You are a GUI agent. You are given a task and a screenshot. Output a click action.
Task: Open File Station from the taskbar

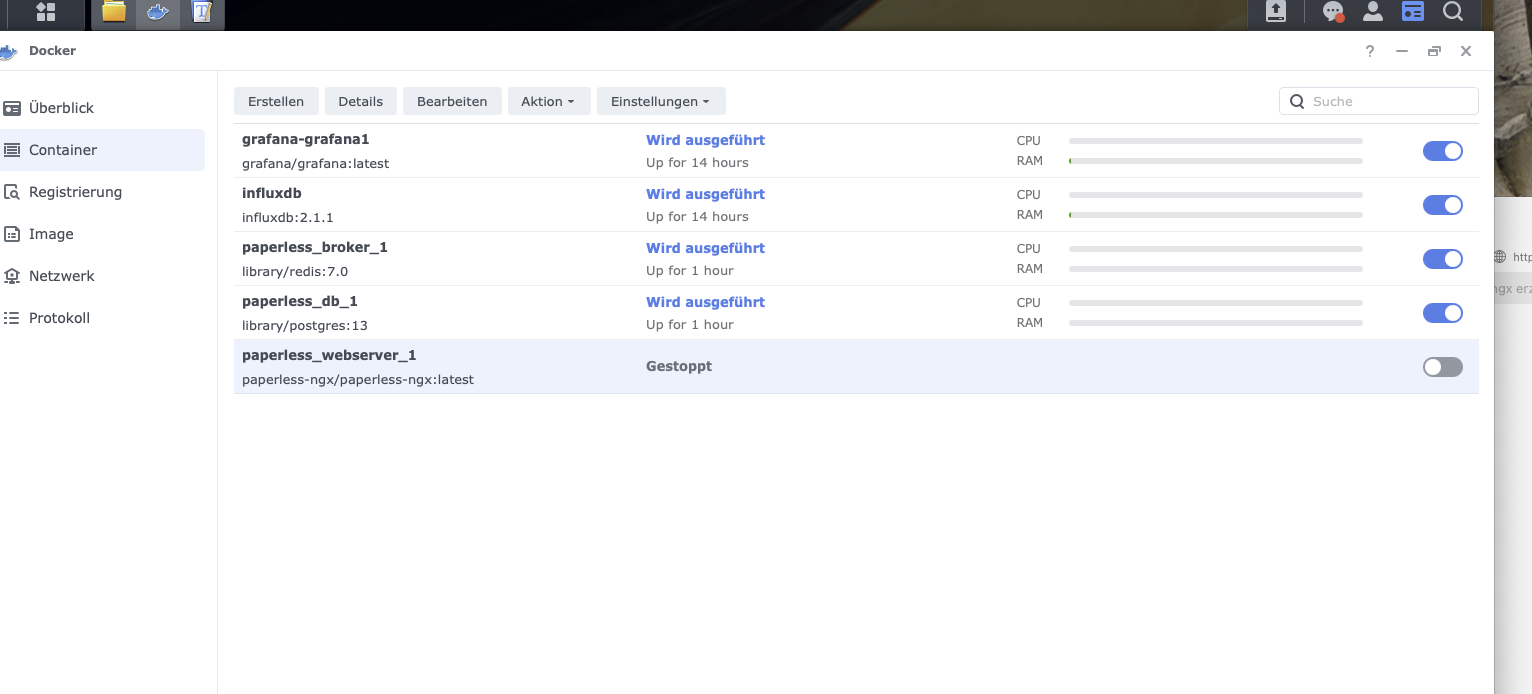(114, 13)
